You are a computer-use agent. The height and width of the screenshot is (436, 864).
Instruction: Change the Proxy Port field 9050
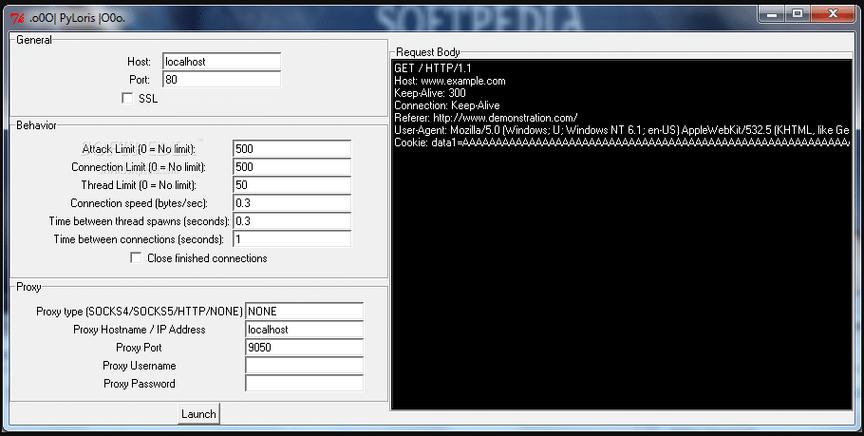coord(304,347)
